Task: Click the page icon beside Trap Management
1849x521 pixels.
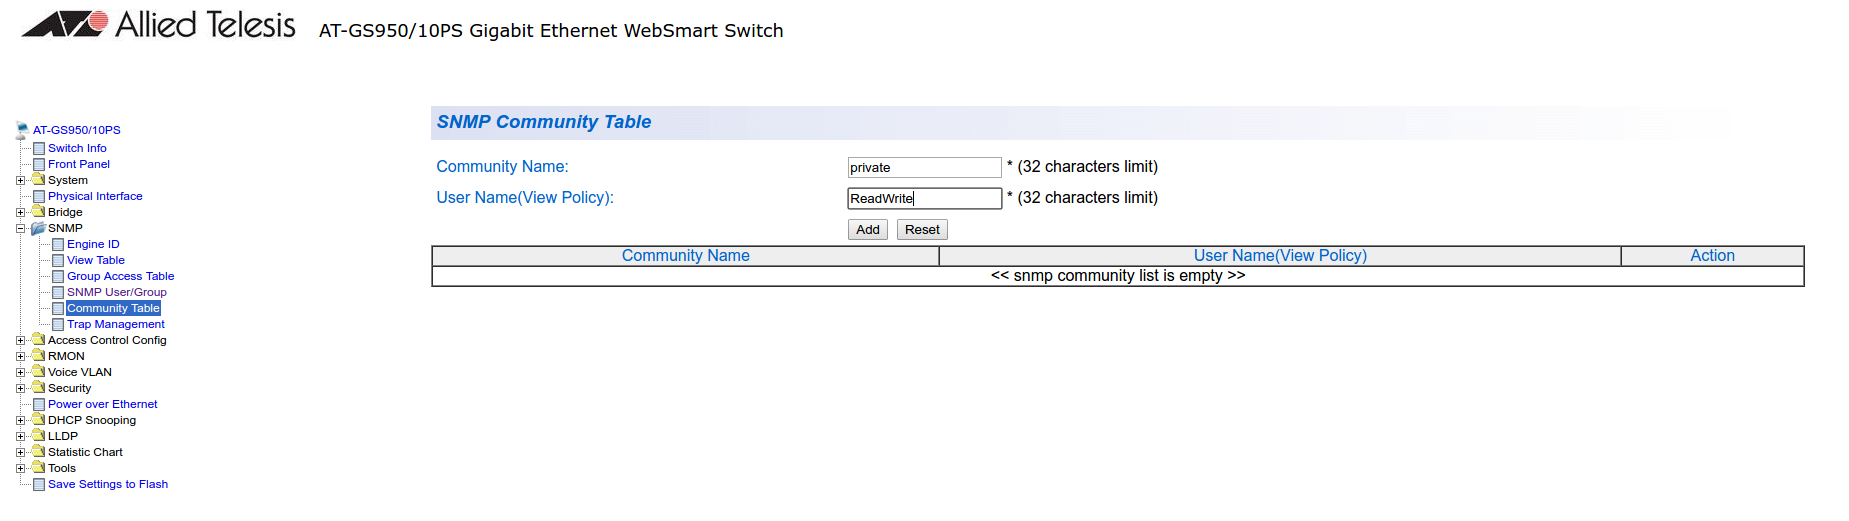Action: tap(58, 325)
